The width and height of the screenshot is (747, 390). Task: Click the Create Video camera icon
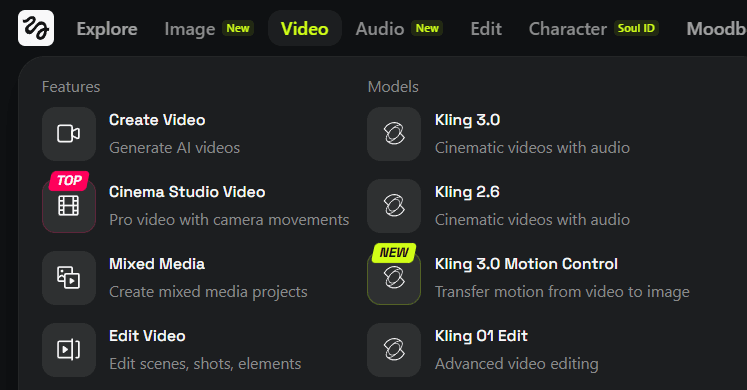pos(69,134)
